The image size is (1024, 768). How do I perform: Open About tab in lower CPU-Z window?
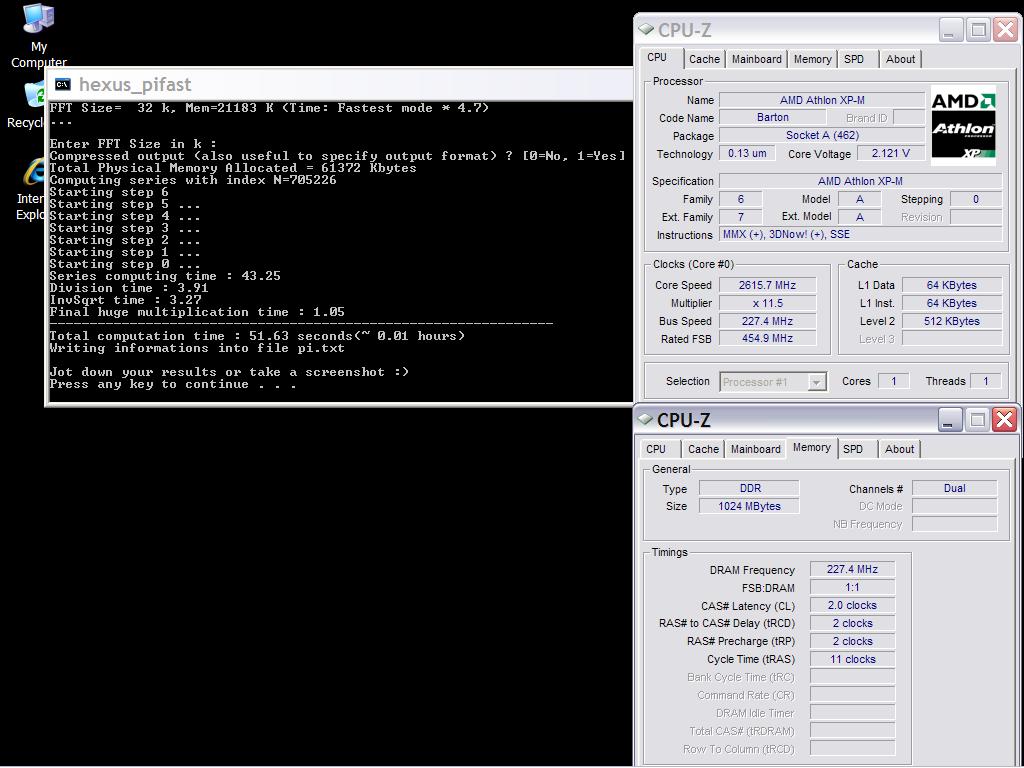coord(899,449)
